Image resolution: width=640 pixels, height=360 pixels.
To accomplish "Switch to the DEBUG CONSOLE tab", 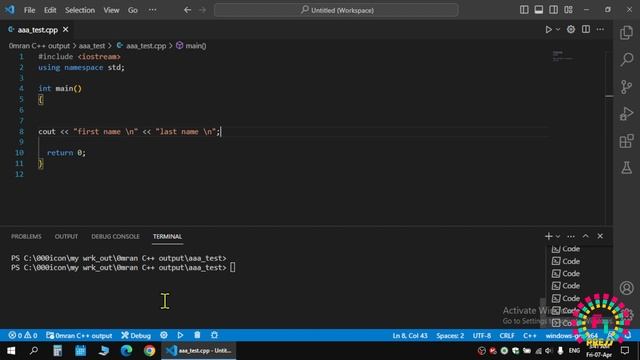I will [x=115, y=236].
